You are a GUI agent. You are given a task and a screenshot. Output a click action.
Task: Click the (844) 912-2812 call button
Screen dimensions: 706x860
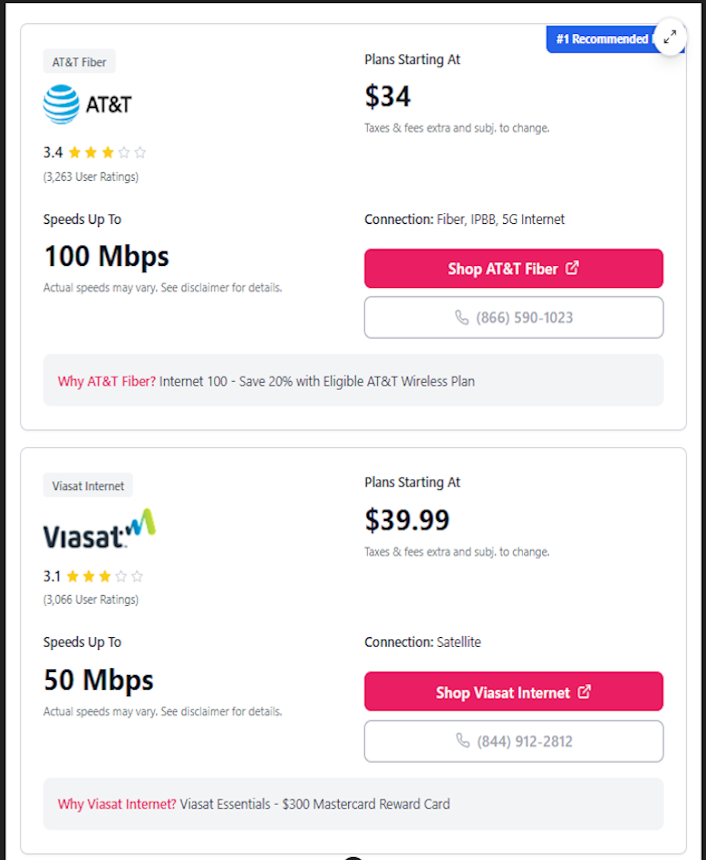click(513, 741)
